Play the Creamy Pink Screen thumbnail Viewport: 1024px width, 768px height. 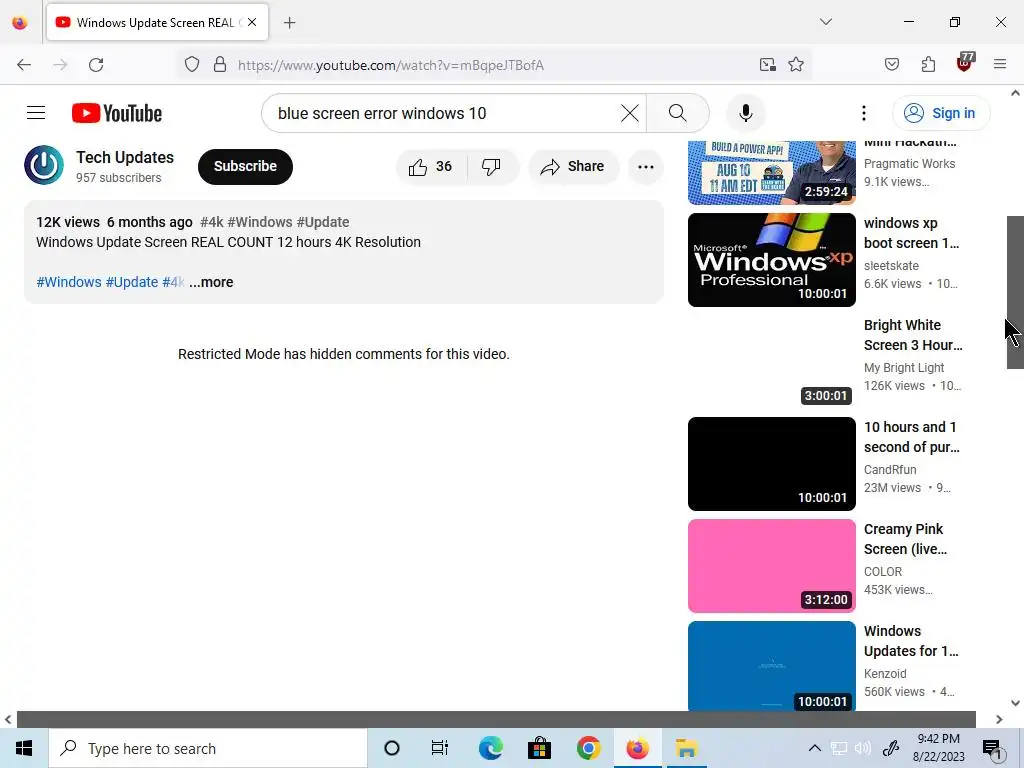(771, 566)
